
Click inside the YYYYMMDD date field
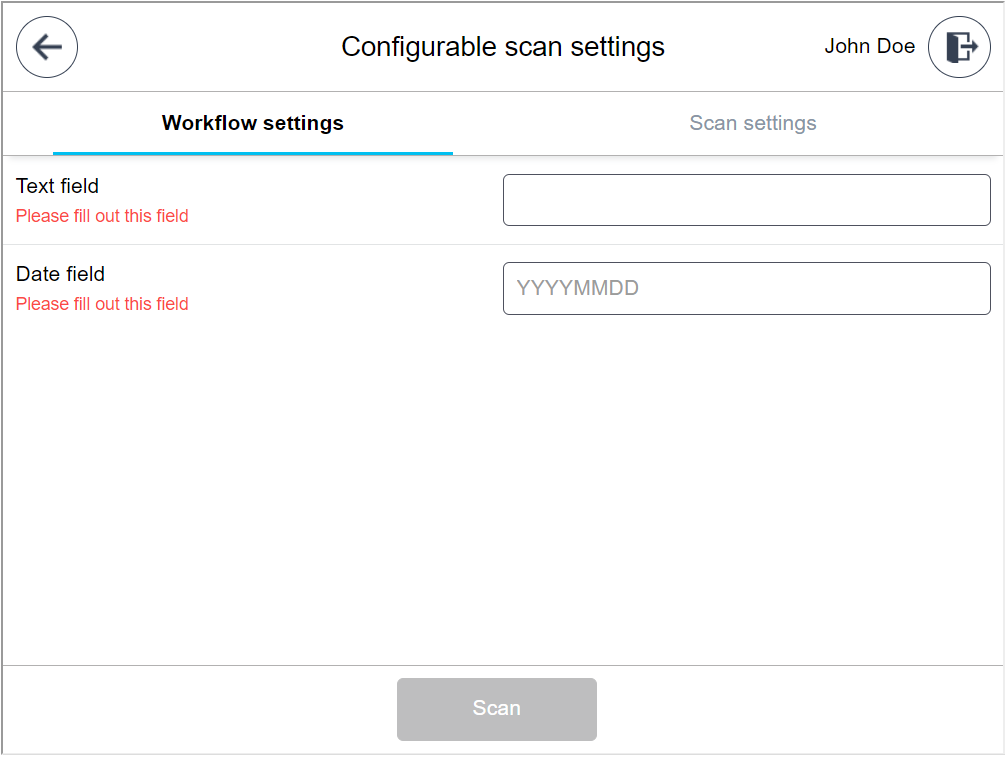(x=746, y=288)
